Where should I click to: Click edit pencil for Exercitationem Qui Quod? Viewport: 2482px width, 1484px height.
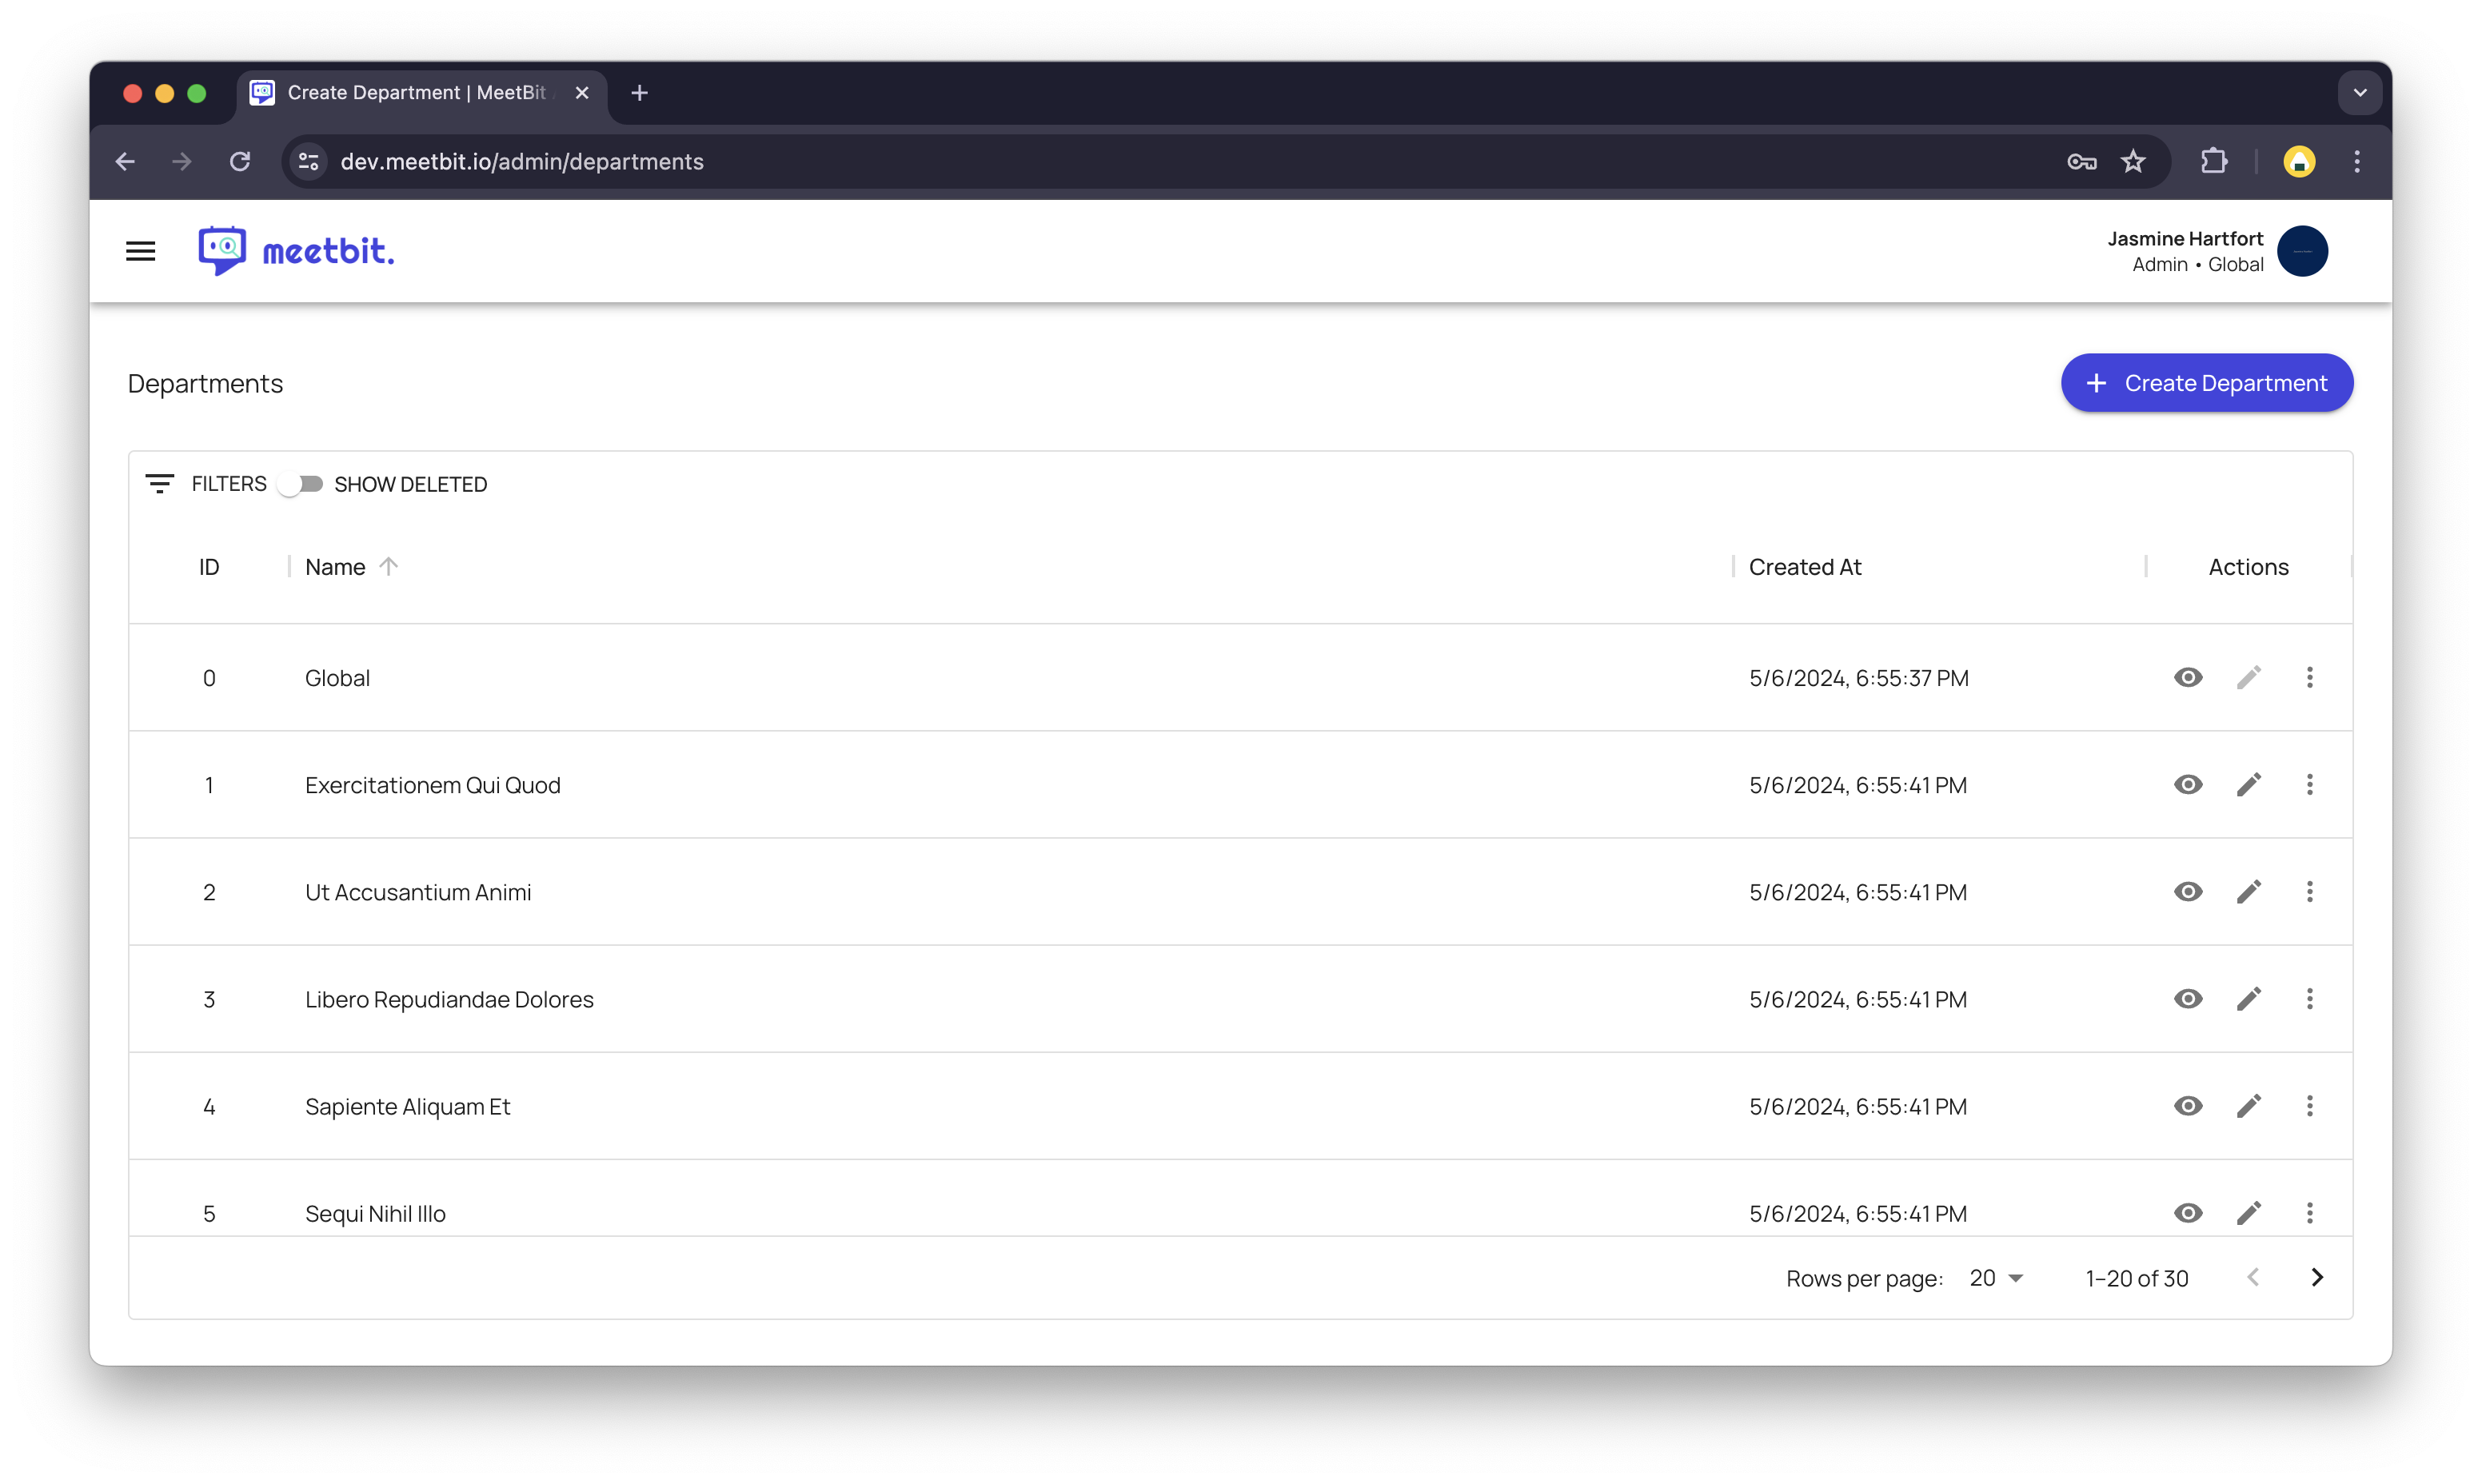[x=2248, y=785]
